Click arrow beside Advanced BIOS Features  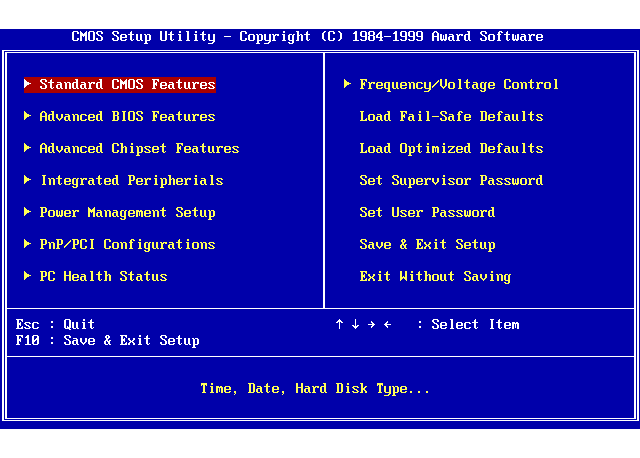click(x=27, y=116)
